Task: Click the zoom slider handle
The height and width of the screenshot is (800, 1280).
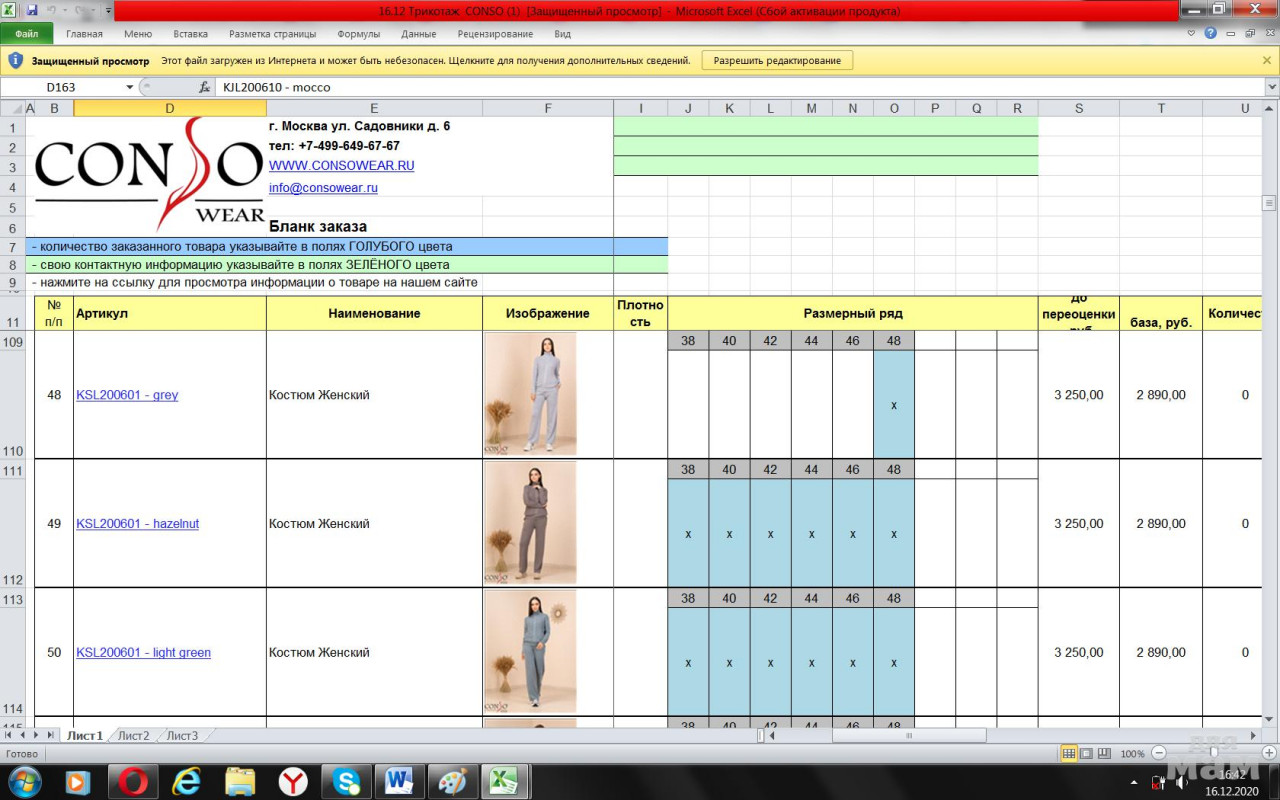Action: [1213, 753]
